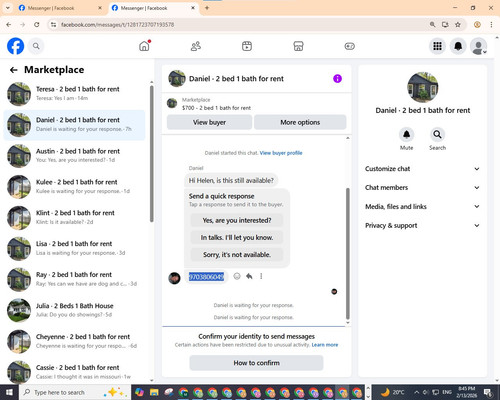
Task: Open the Facebook logo home
Action: [15, 46]
